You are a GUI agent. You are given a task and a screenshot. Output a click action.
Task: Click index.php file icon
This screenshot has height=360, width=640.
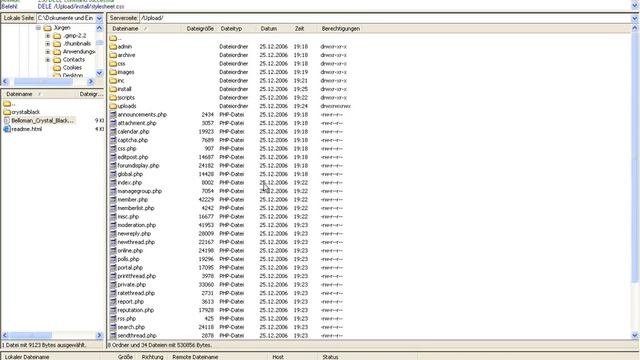(113, 183)
